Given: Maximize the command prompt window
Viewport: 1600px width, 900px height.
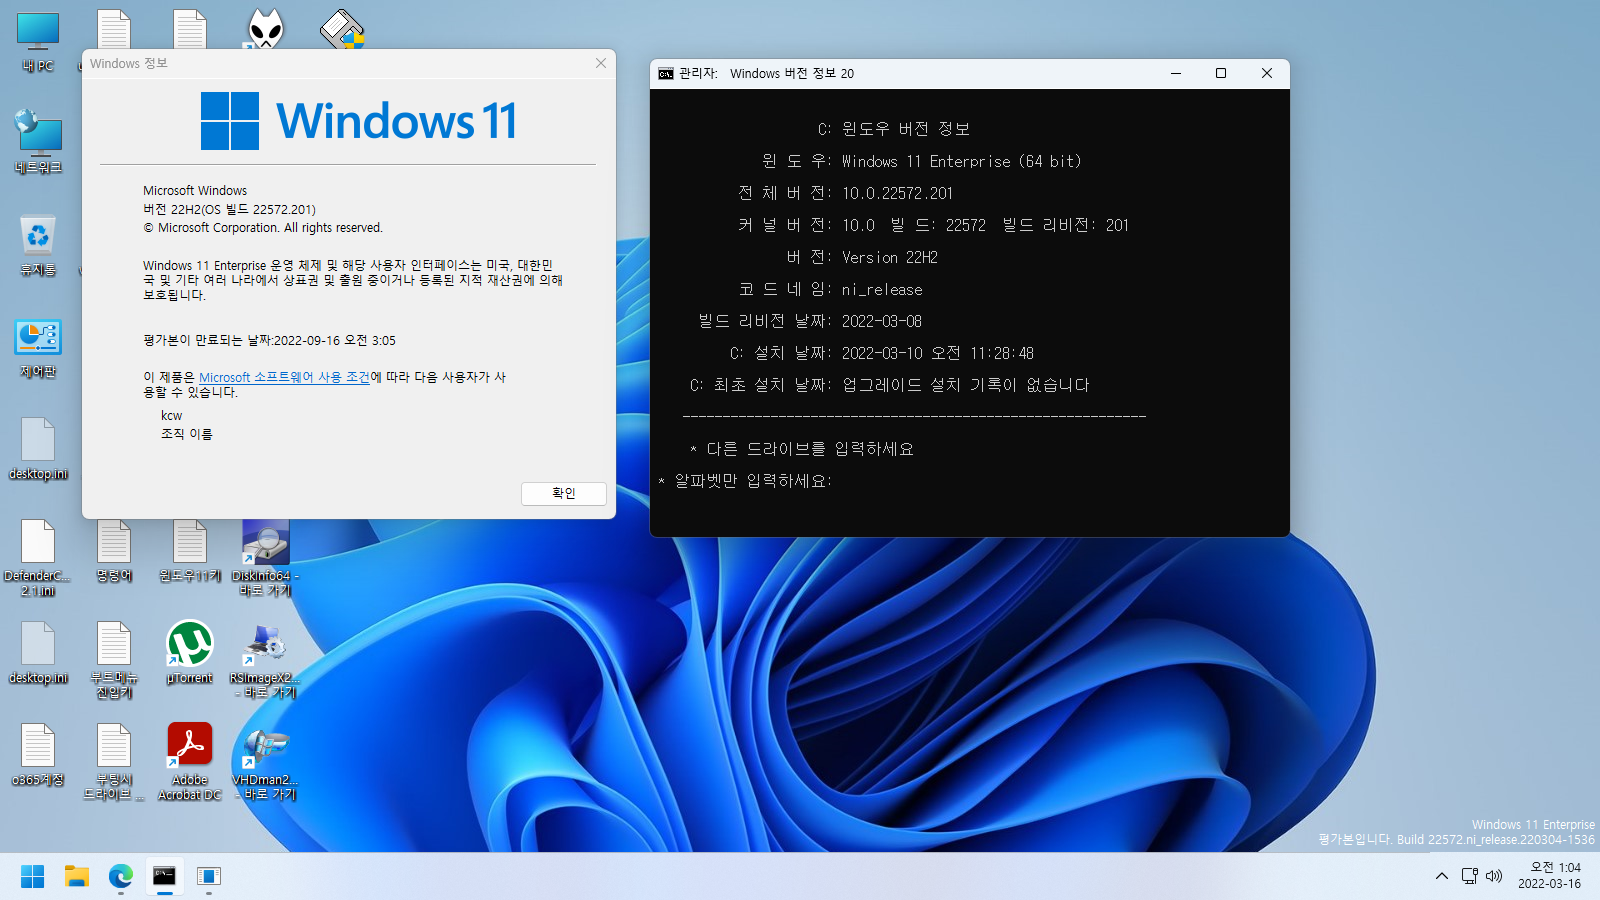Looking at the screenshot, I should (x=1221, y=73).
